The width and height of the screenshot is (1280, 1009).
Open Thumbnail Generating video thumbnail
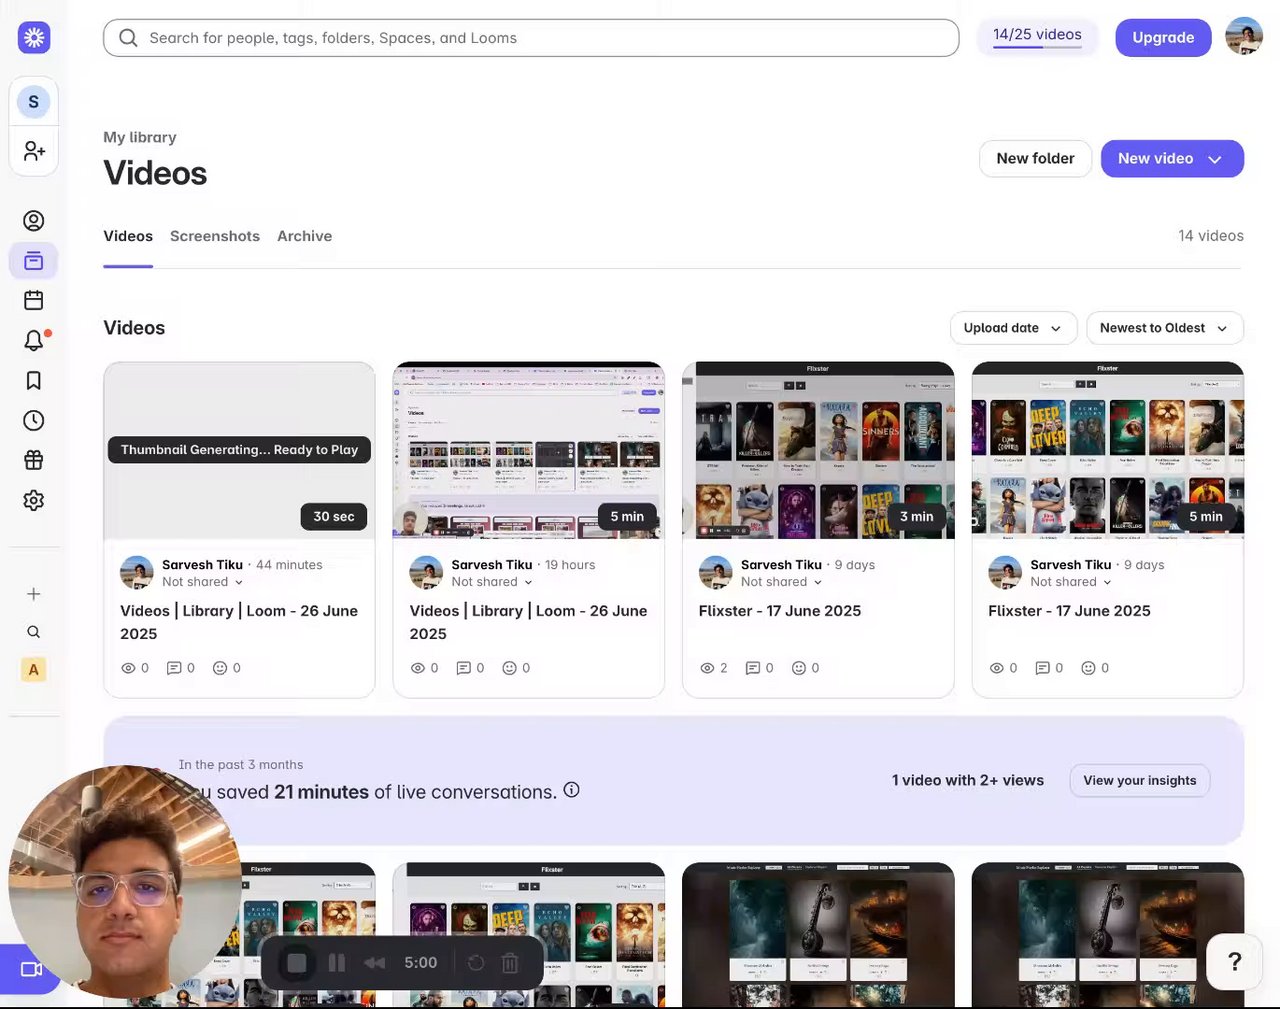point(239,450)
